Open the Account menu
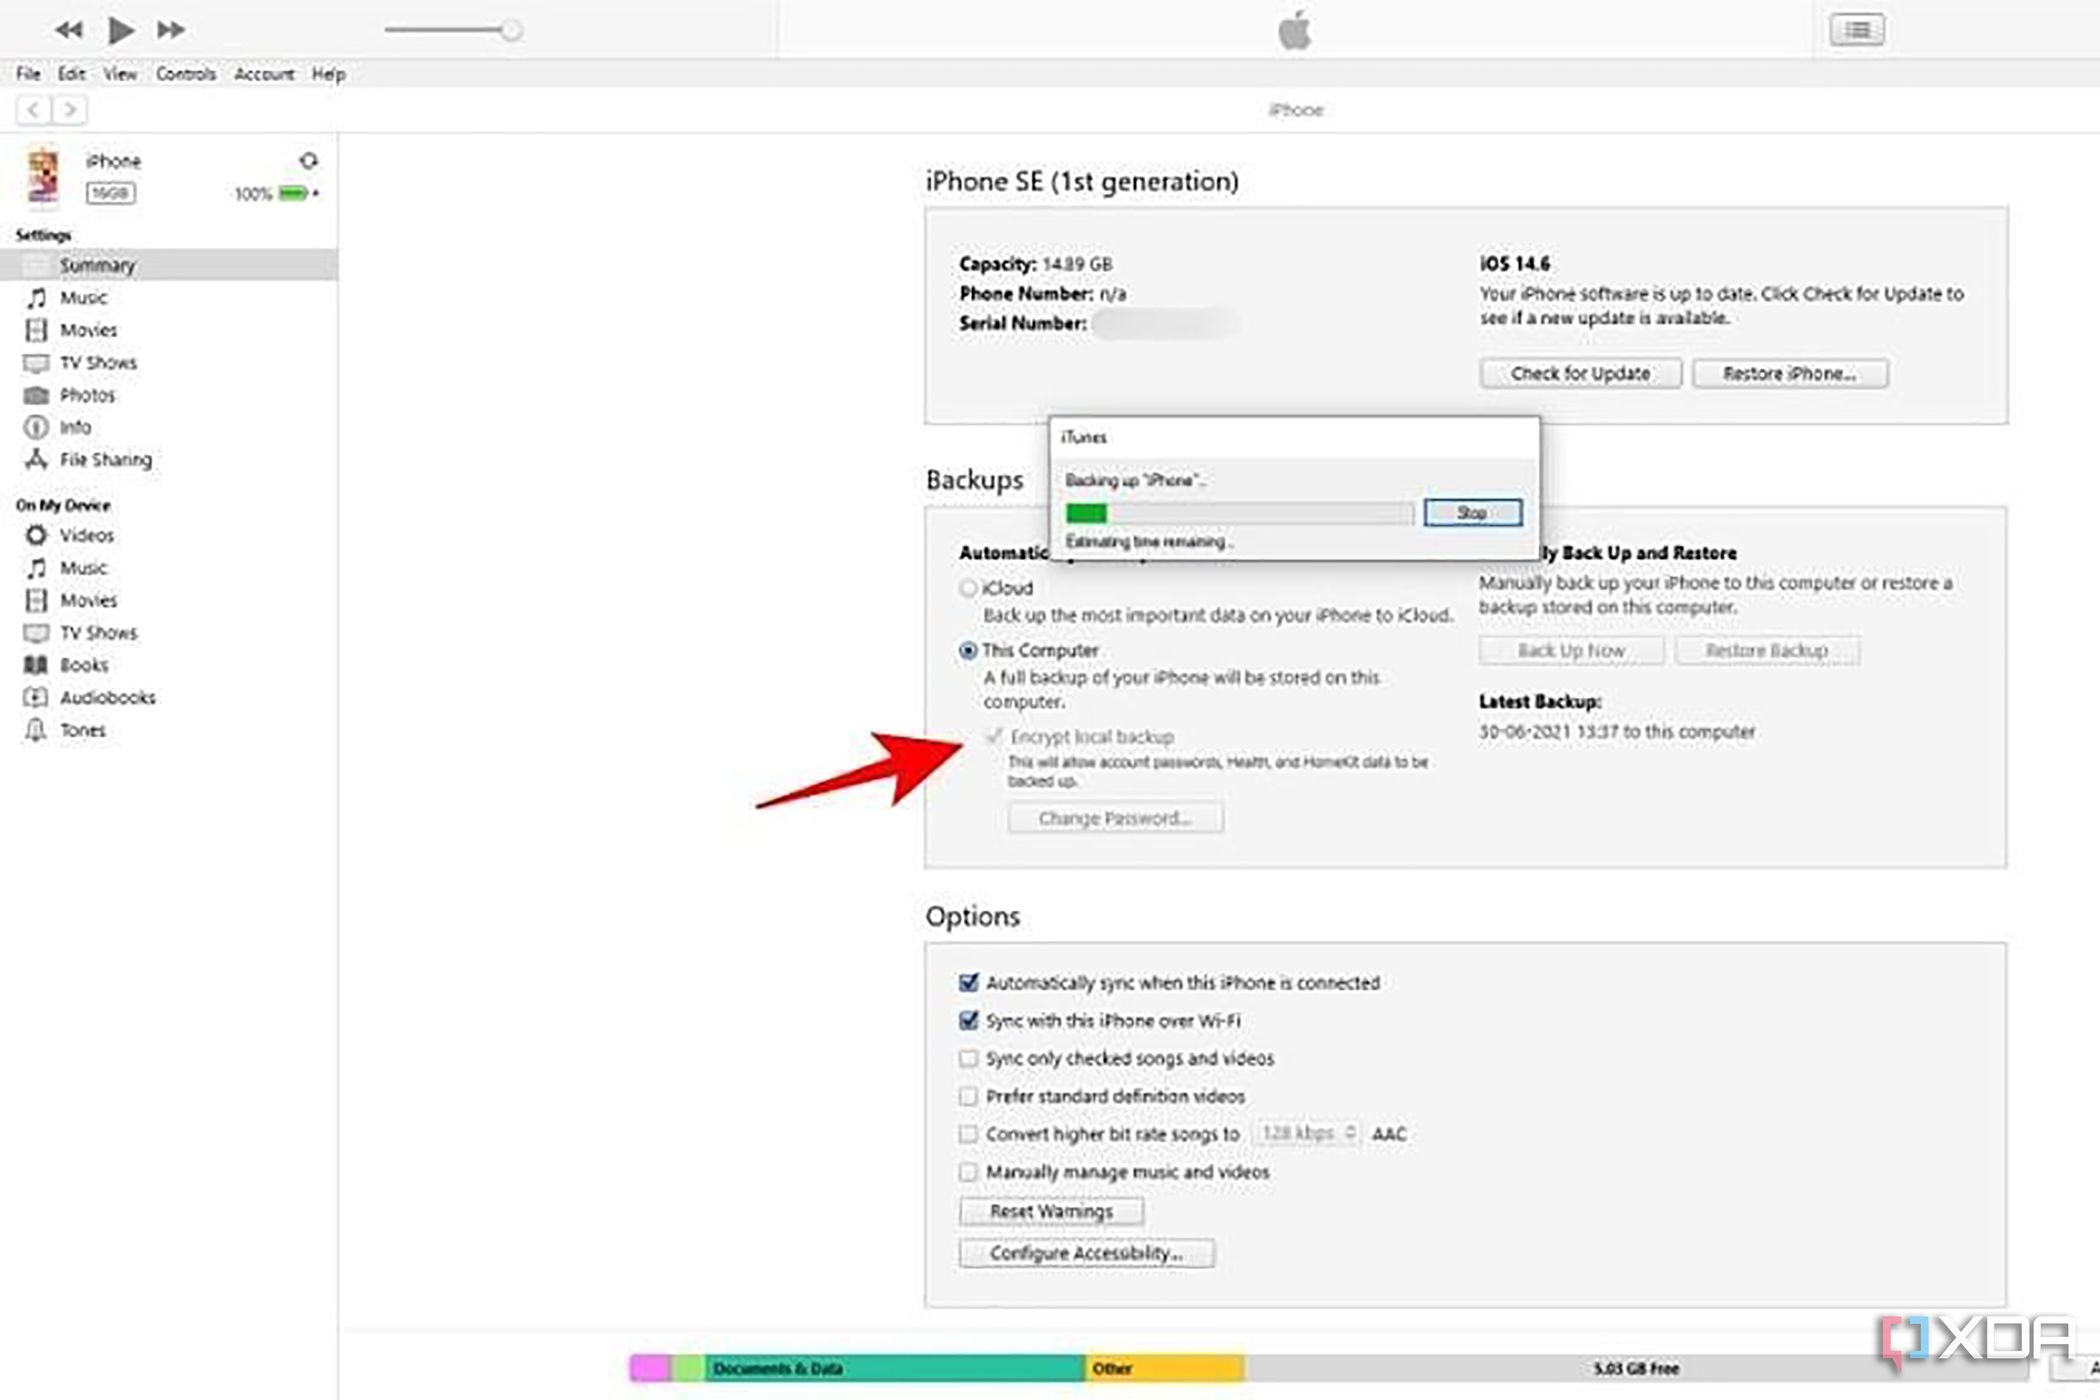This screenshot has width=2100, height=1400. [264, 74]
